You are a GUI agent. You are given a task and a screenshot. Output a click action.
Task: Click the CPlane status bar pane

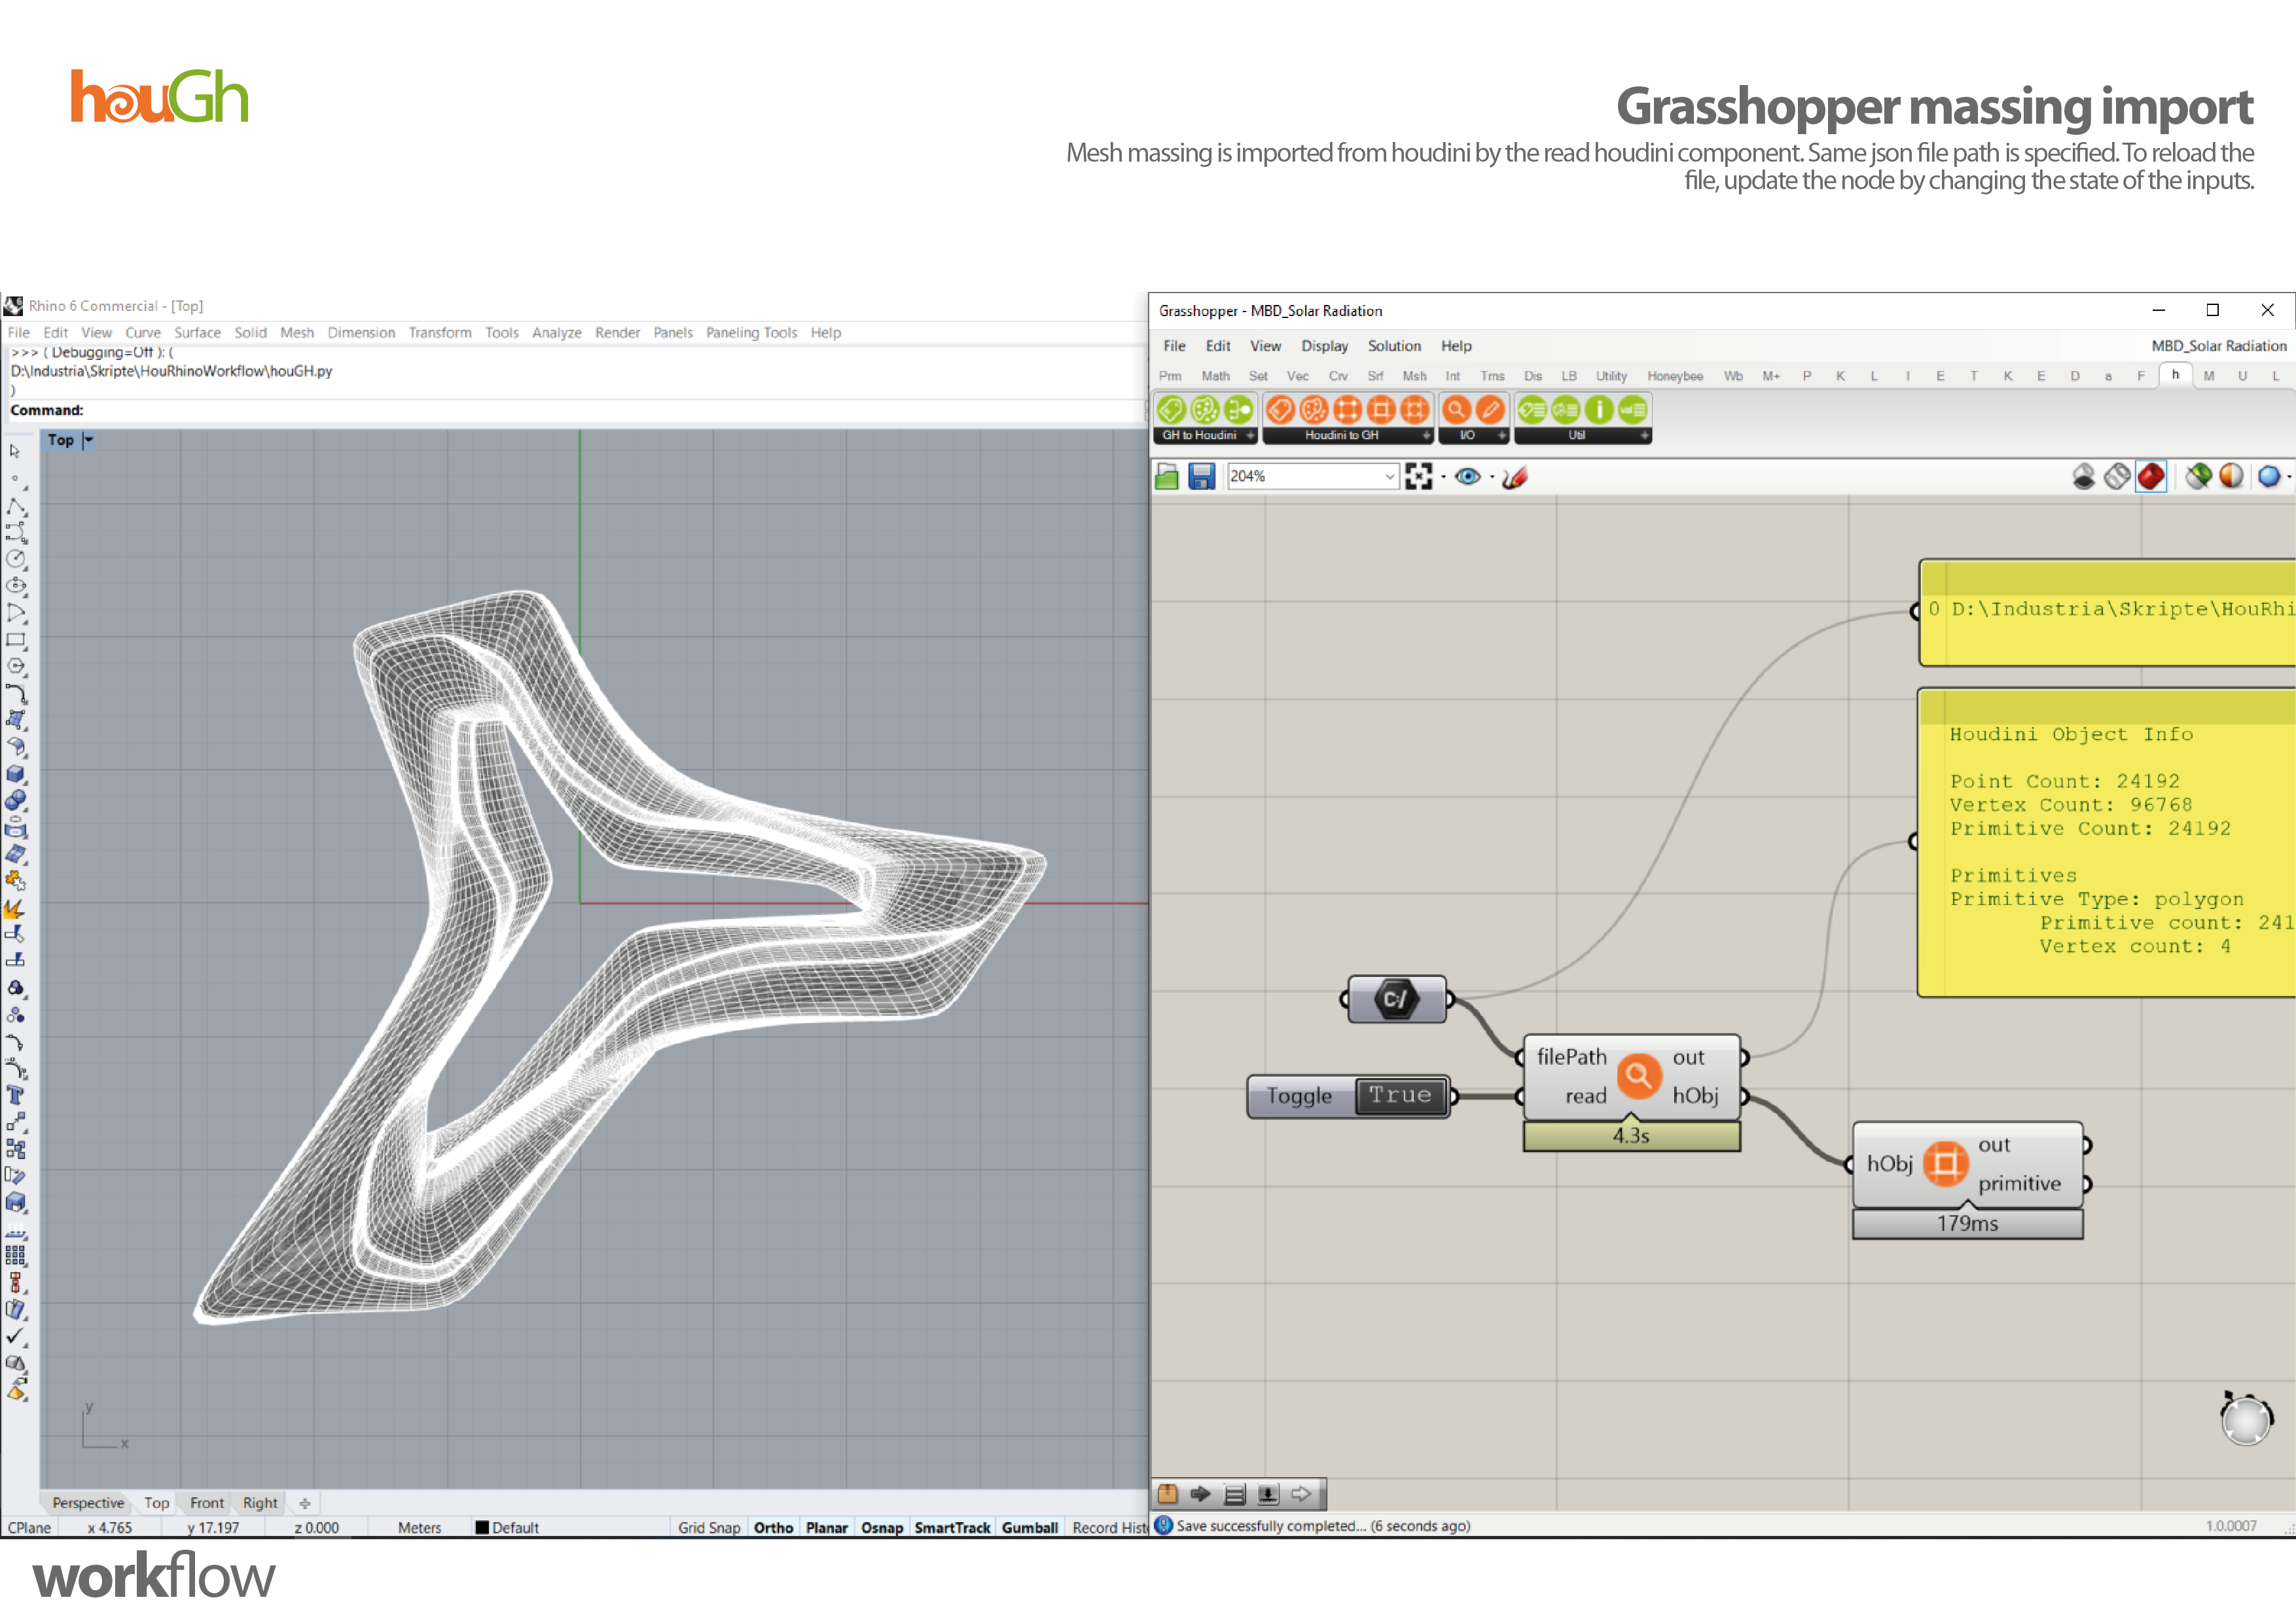click(x=30, y=1527)
